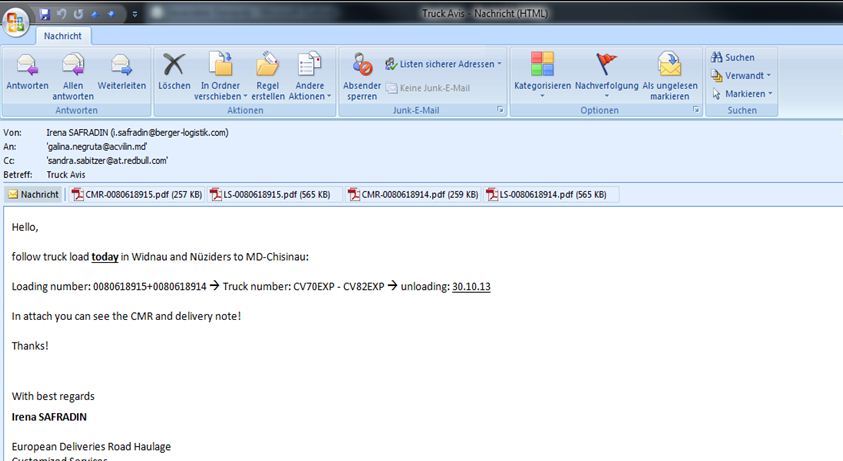Open Verwandt dropdown
The width and height of the screenshot is (843, 461).
coord(741,76)
